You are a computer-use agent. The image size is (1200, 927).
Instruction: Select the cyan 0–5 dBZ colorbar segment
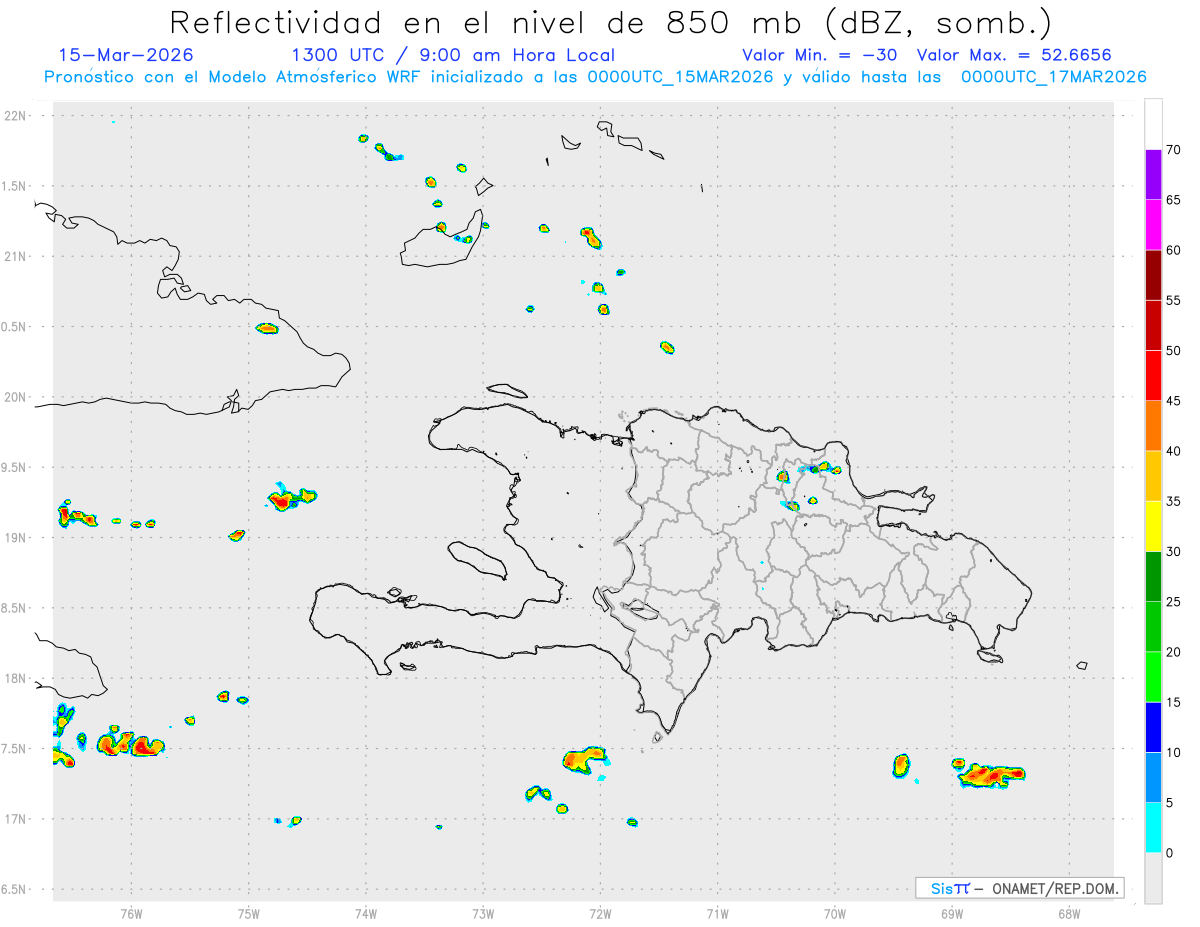coord(1153,828)
